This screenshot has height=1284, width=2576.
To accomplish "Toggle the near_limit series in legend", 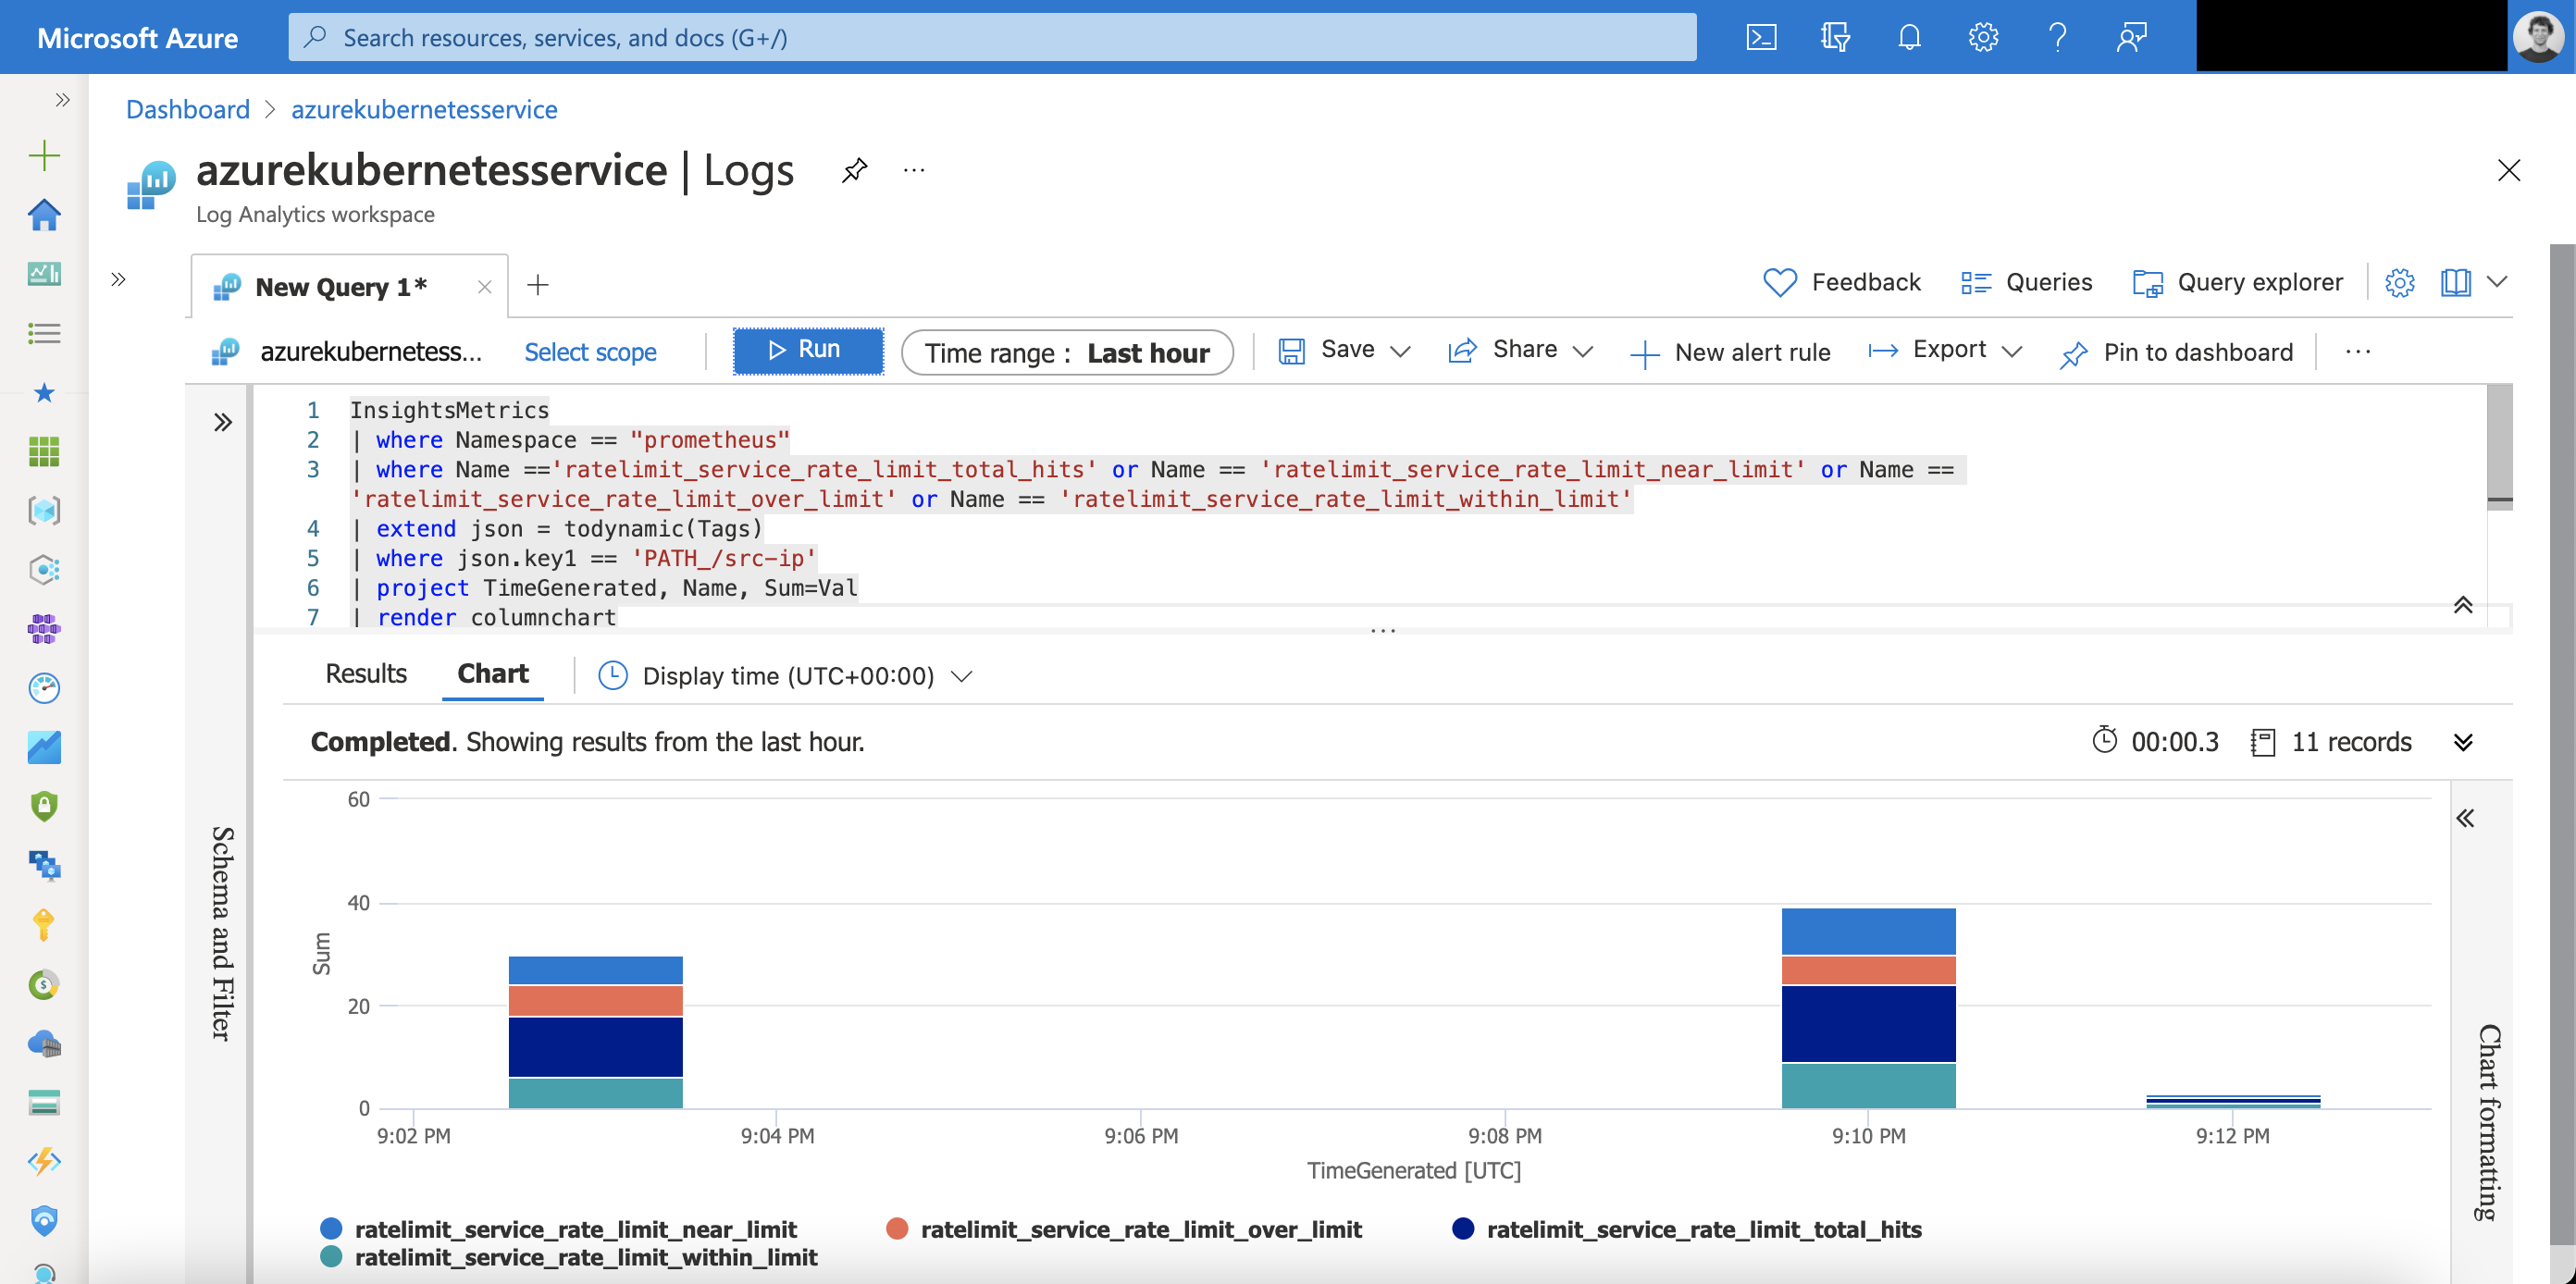I will tap(575, 1229).
